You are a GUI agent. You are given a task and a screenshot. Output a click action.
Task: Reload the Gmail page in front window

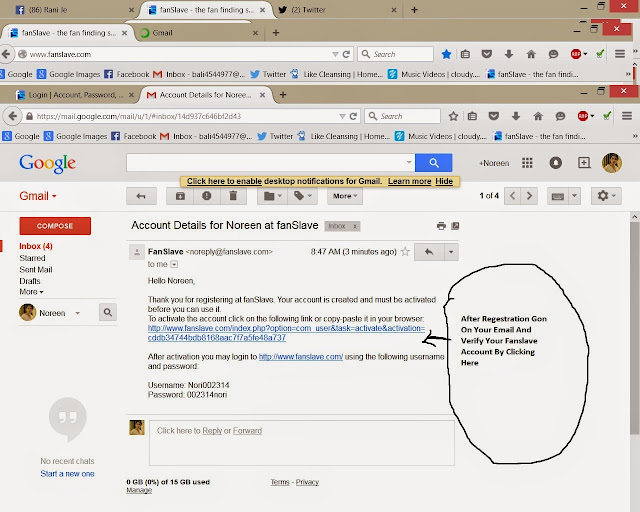point(353,116)
